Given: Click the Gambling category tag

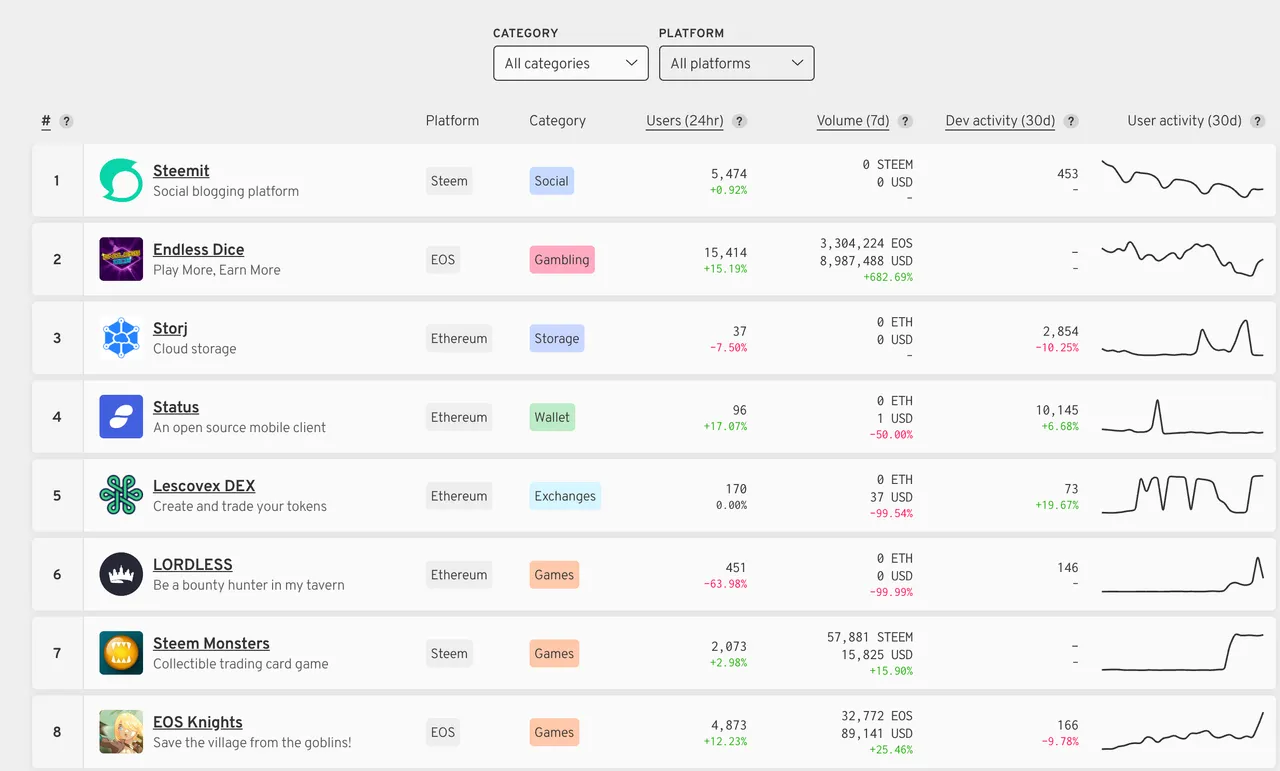Looking at the screenshot, I should [x=562, y=260].
